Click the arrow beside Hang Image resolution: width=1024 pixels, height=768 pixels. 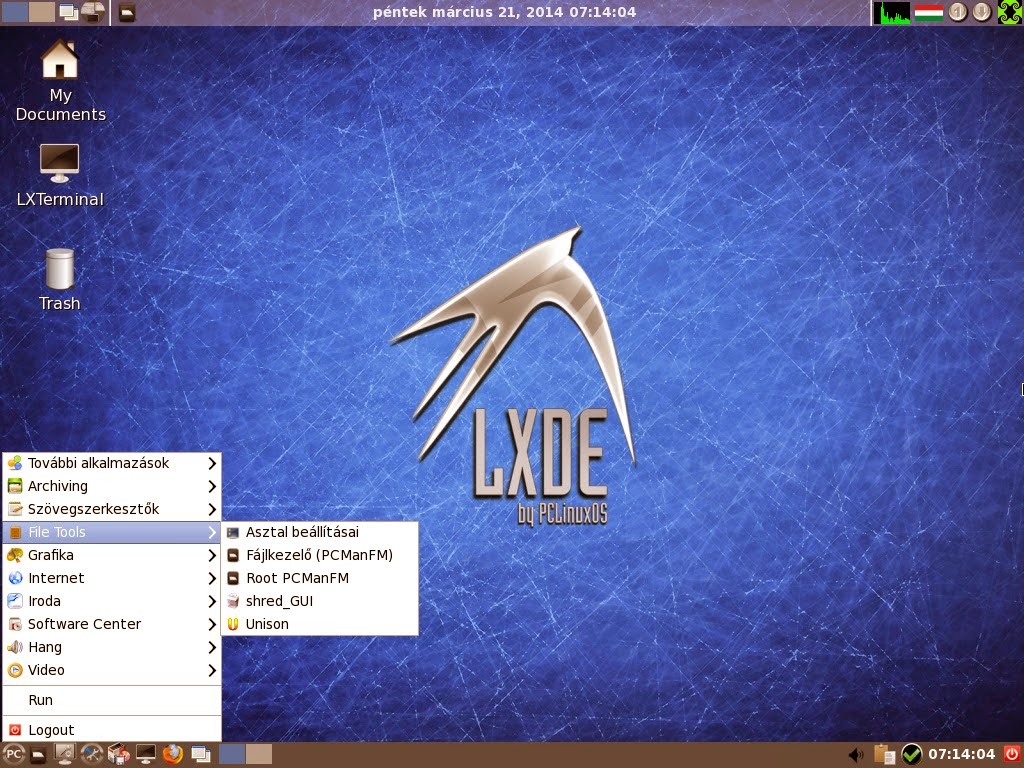(x=212, y=647)
